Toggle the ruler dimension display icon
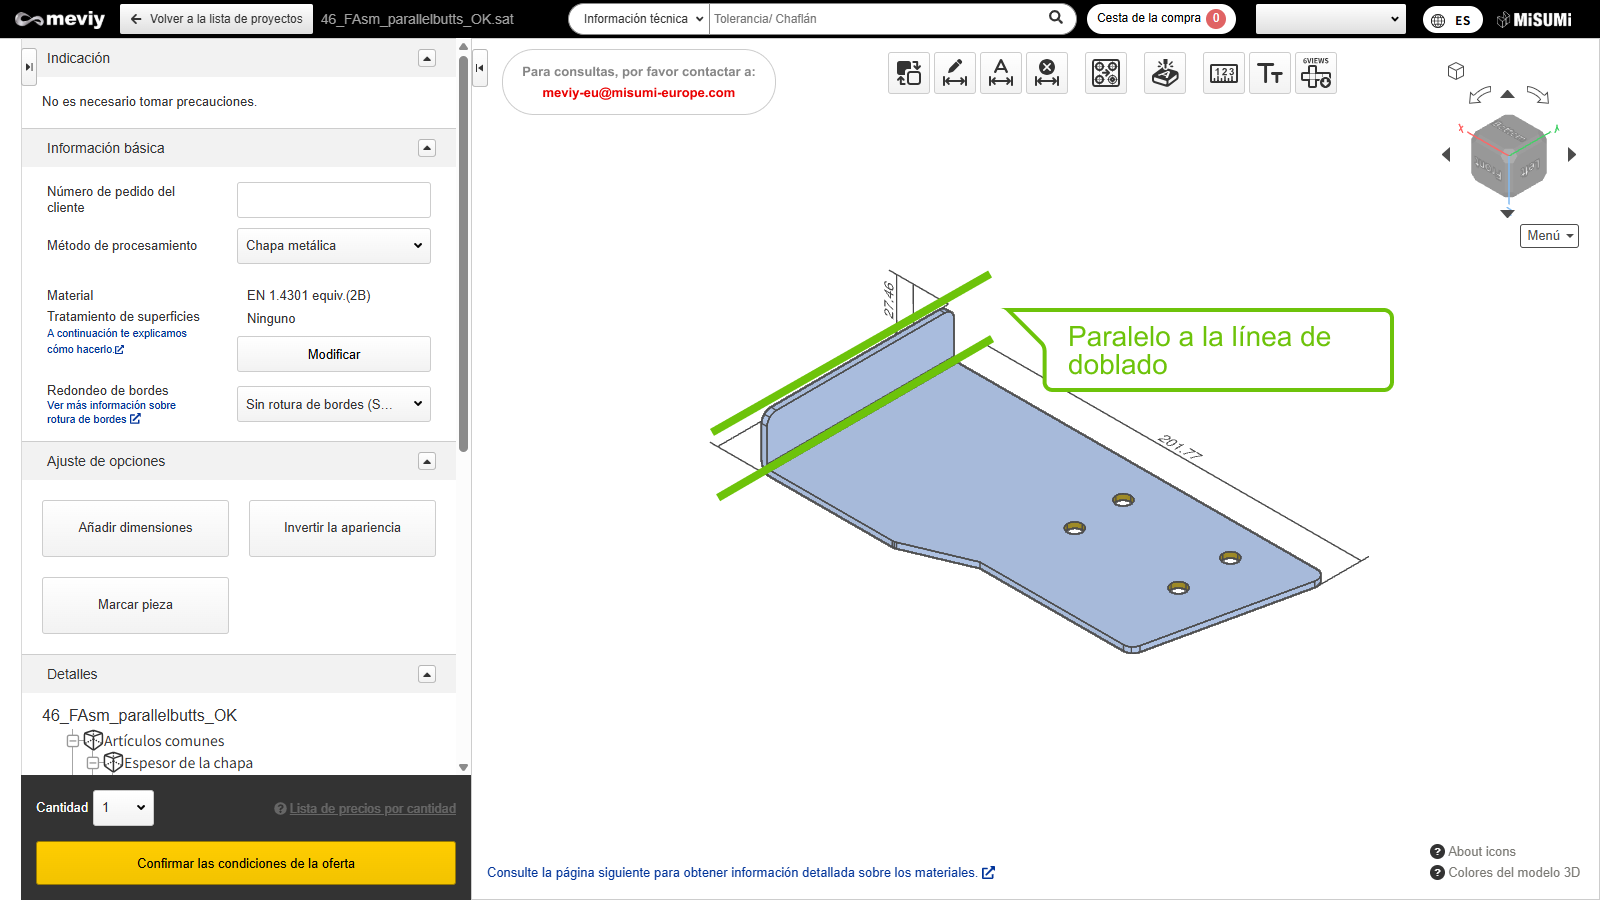 pos(1224,73)
